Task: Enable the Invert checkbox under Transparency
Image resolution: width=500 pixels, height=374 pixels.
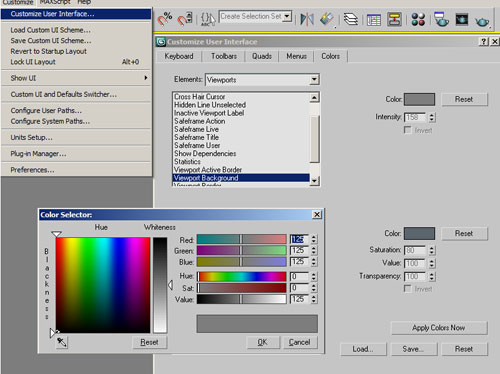Action: click(x=407, y=288)
